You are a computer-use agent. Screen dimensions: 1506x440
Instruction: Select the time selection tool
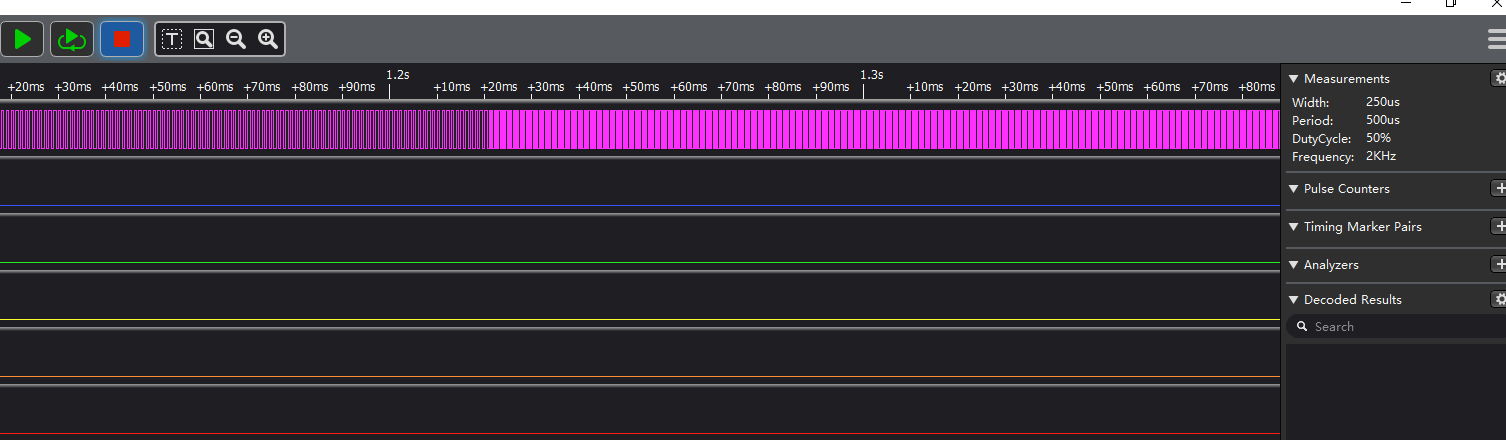coord(172,40)
